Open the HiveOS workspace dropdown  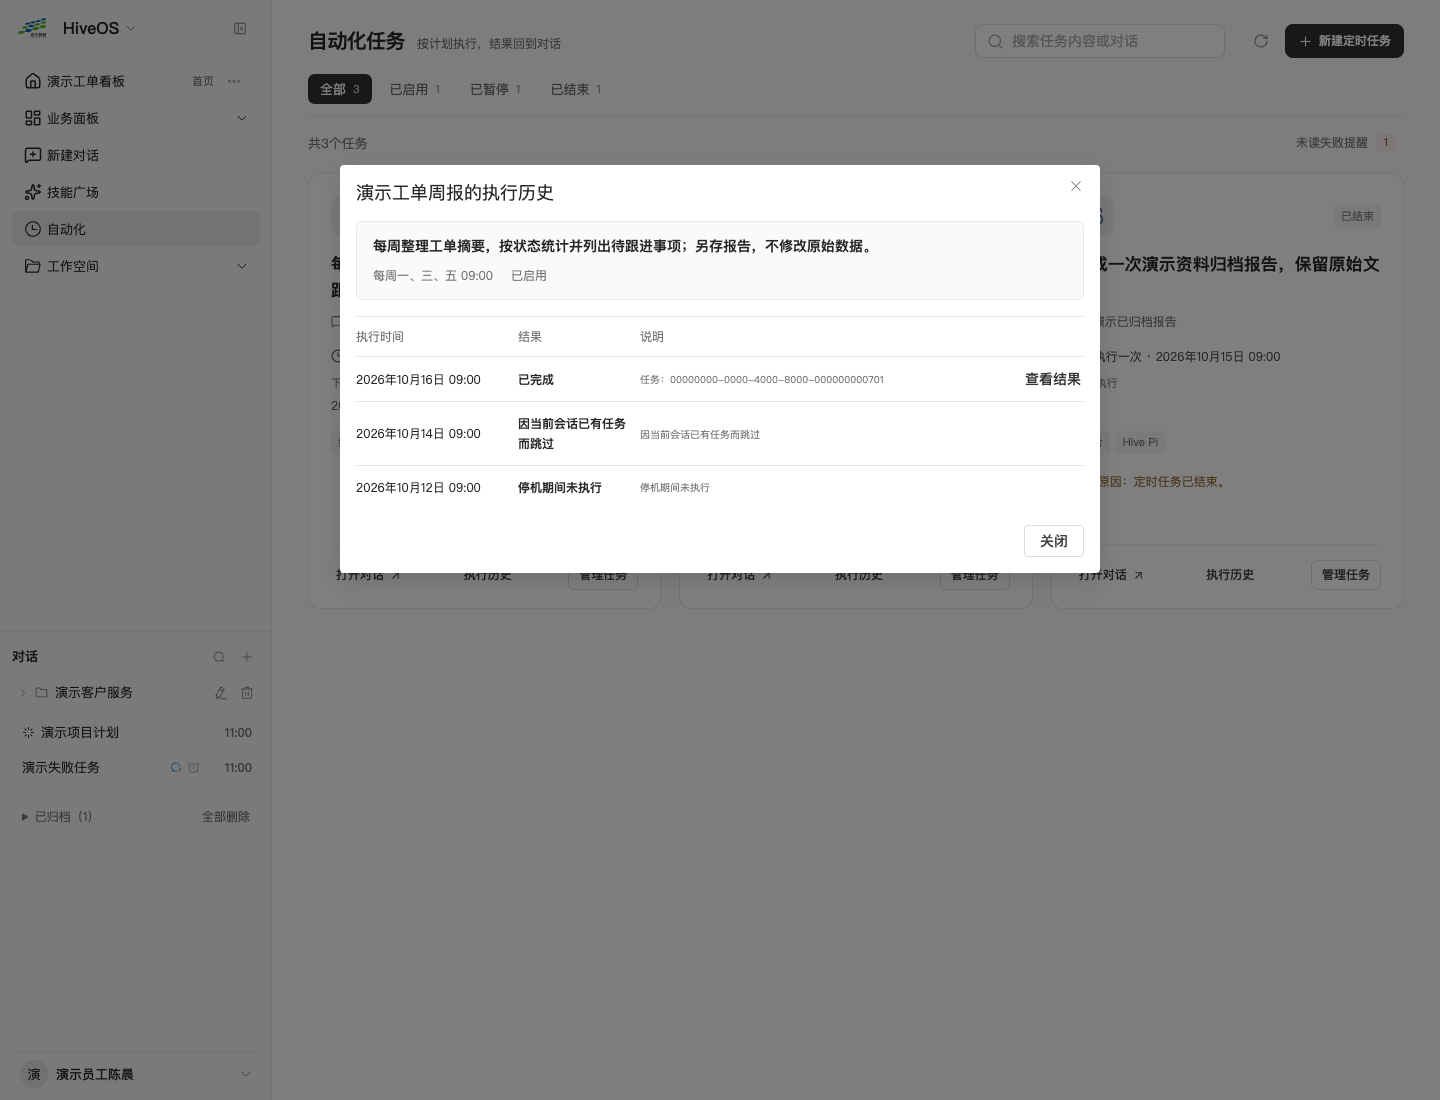[131, 28]
